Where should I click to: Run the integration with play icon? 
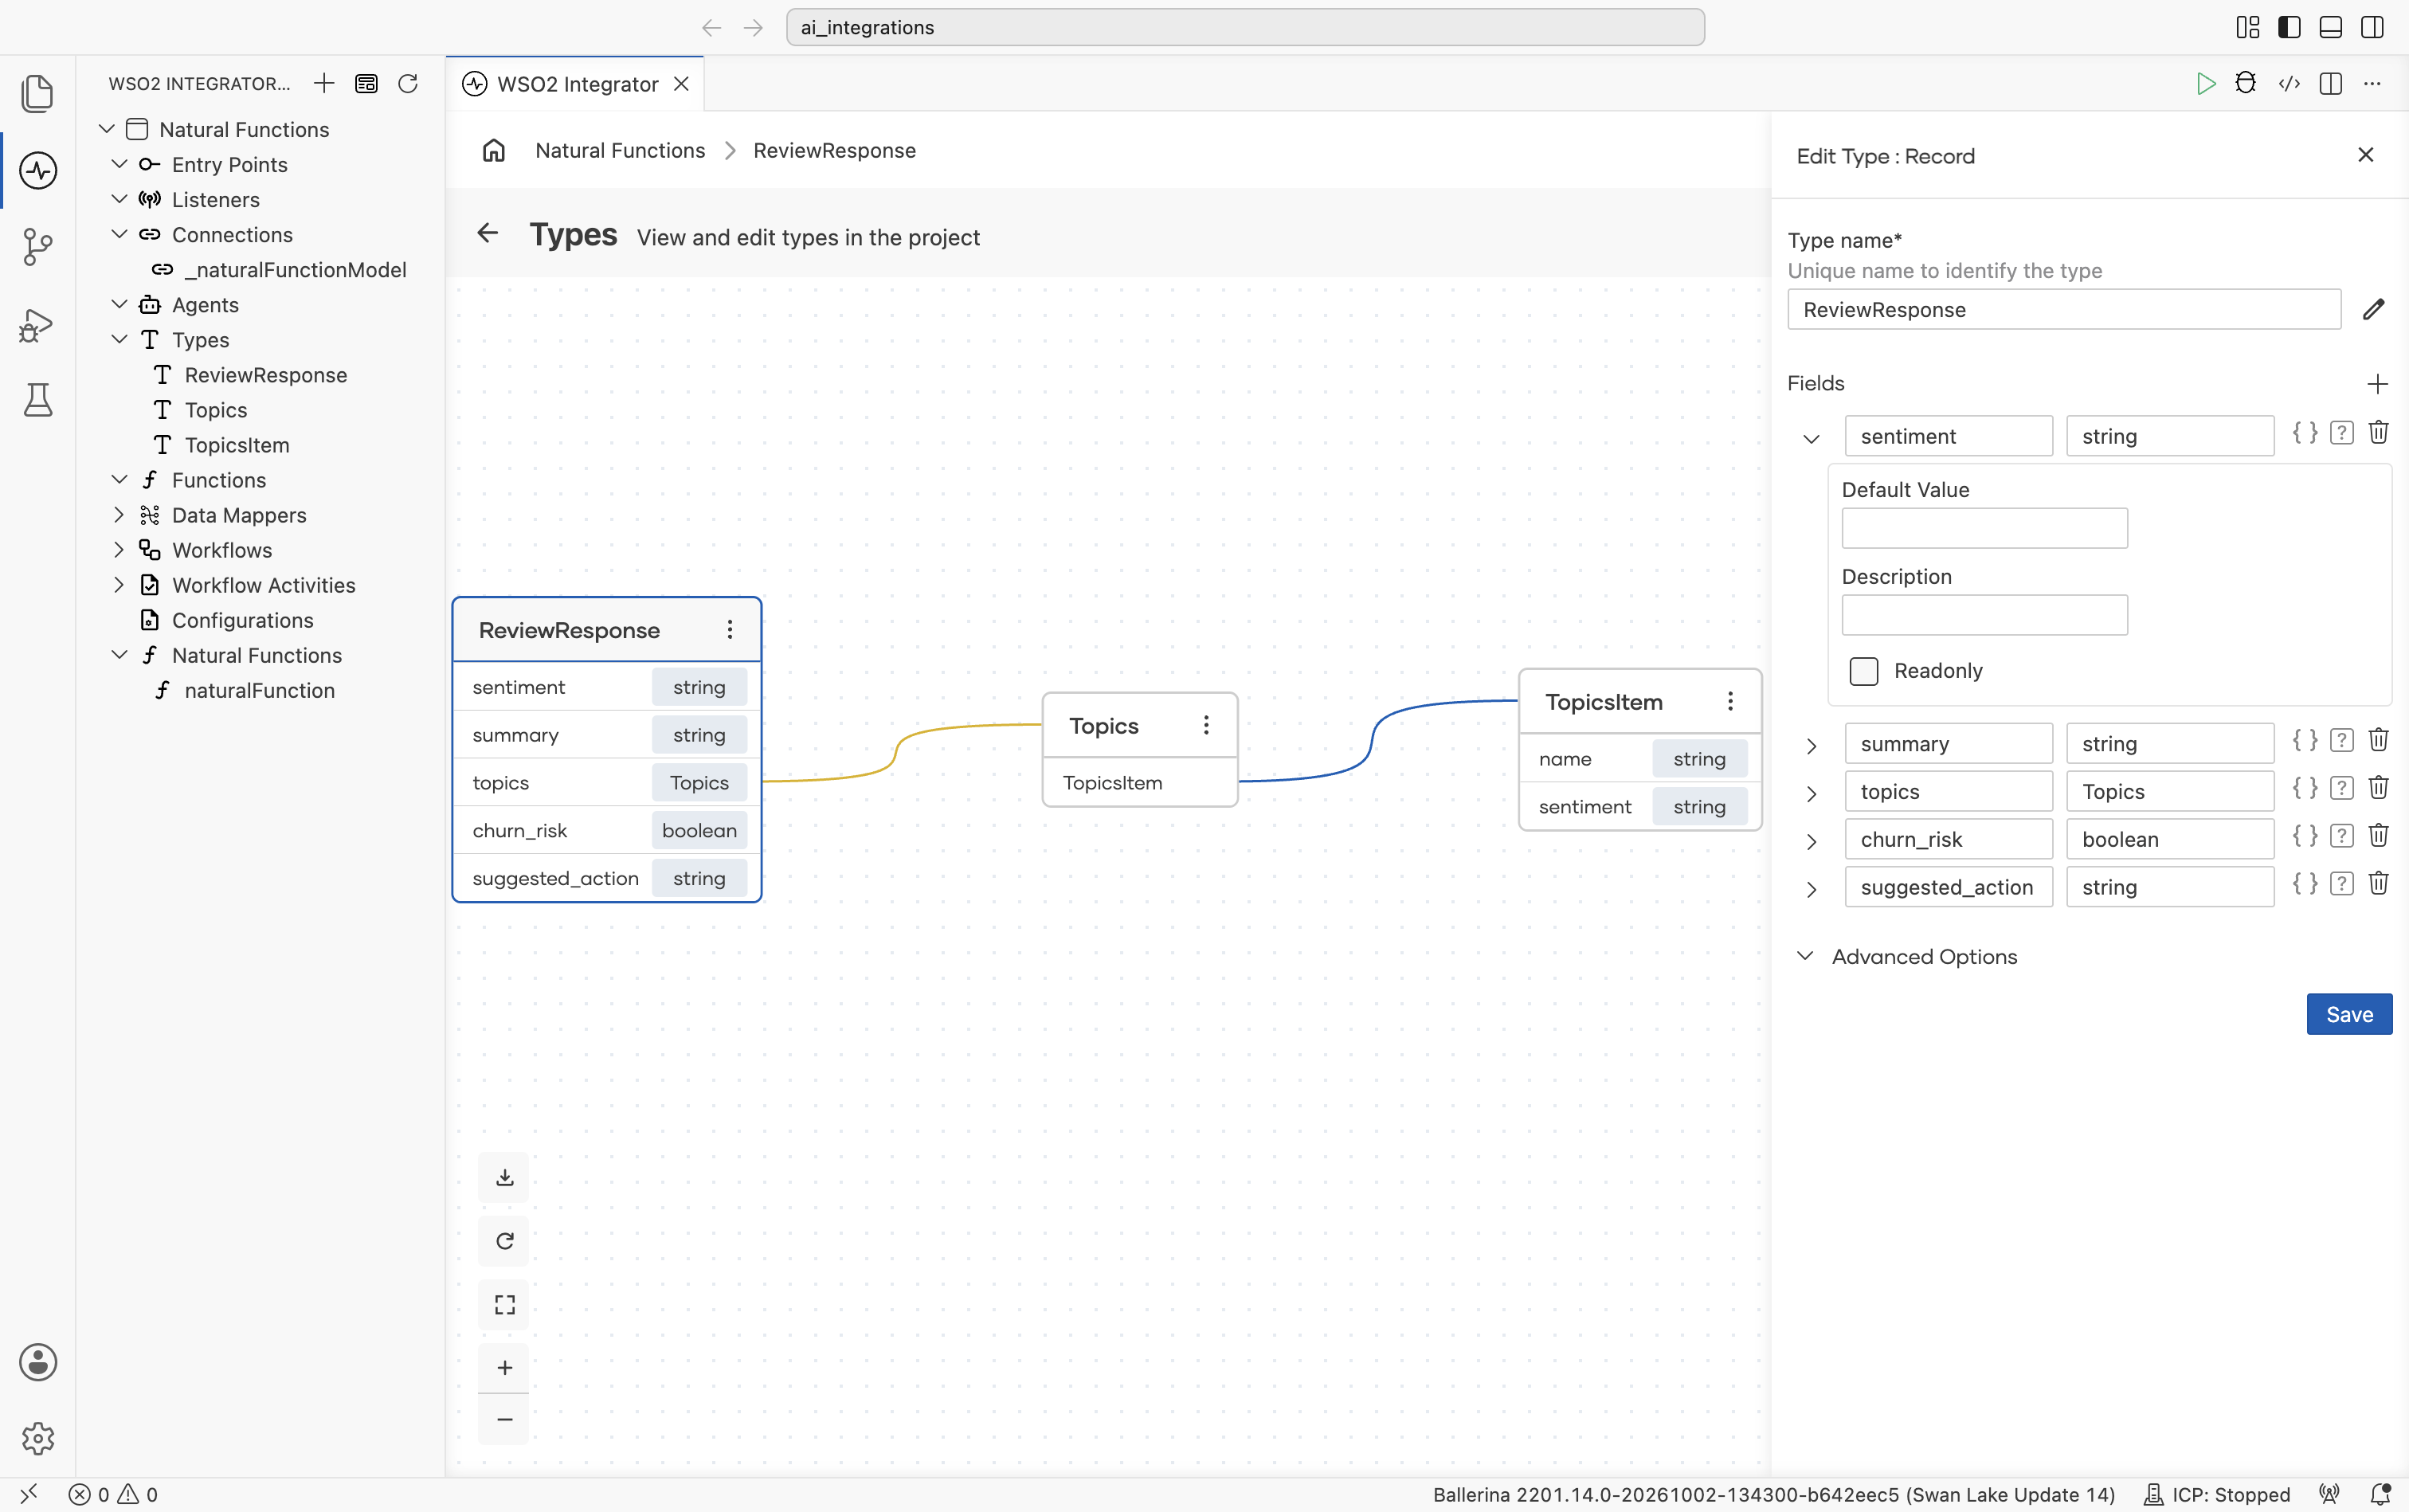pyautogui.click(x=2206, y=83)
